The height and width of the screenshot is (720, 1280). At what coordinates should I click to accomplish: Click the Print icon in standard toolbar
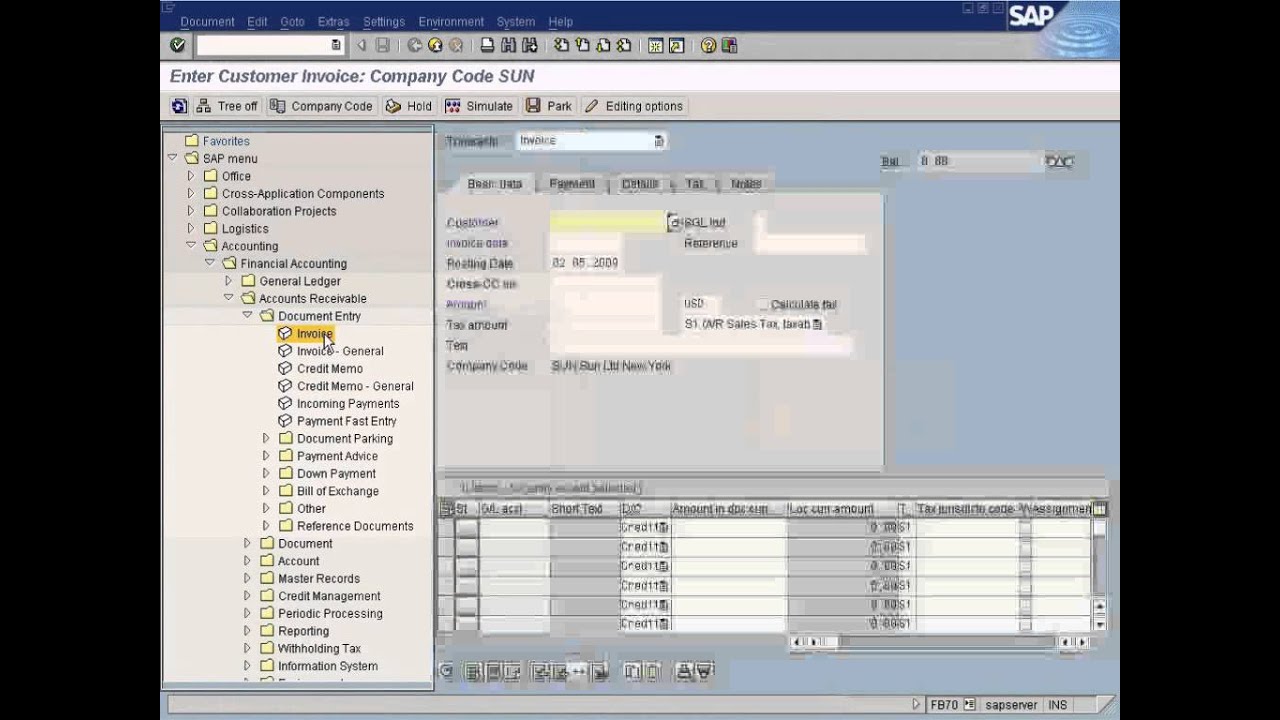pyautogui.click(x=487, y=45)
